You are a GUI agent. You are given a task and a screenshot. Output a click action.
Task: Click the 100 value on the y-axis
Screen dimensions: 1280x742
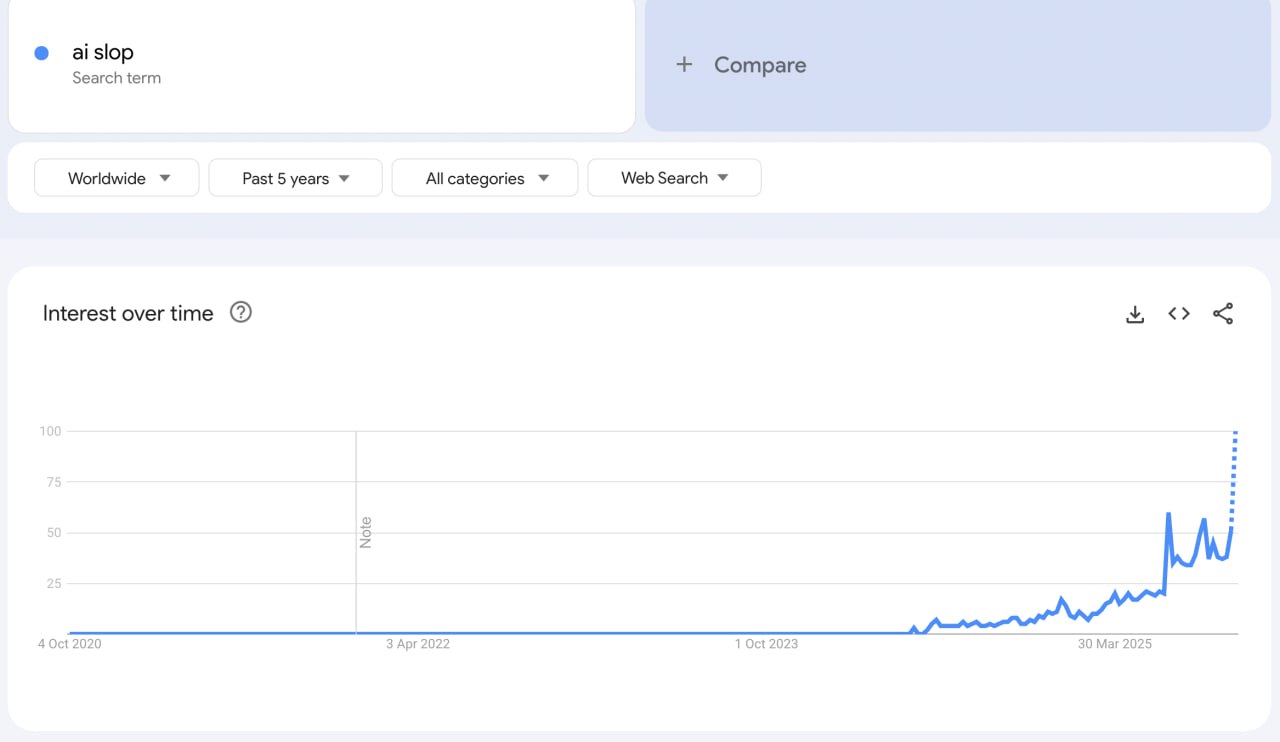[50, 431]
